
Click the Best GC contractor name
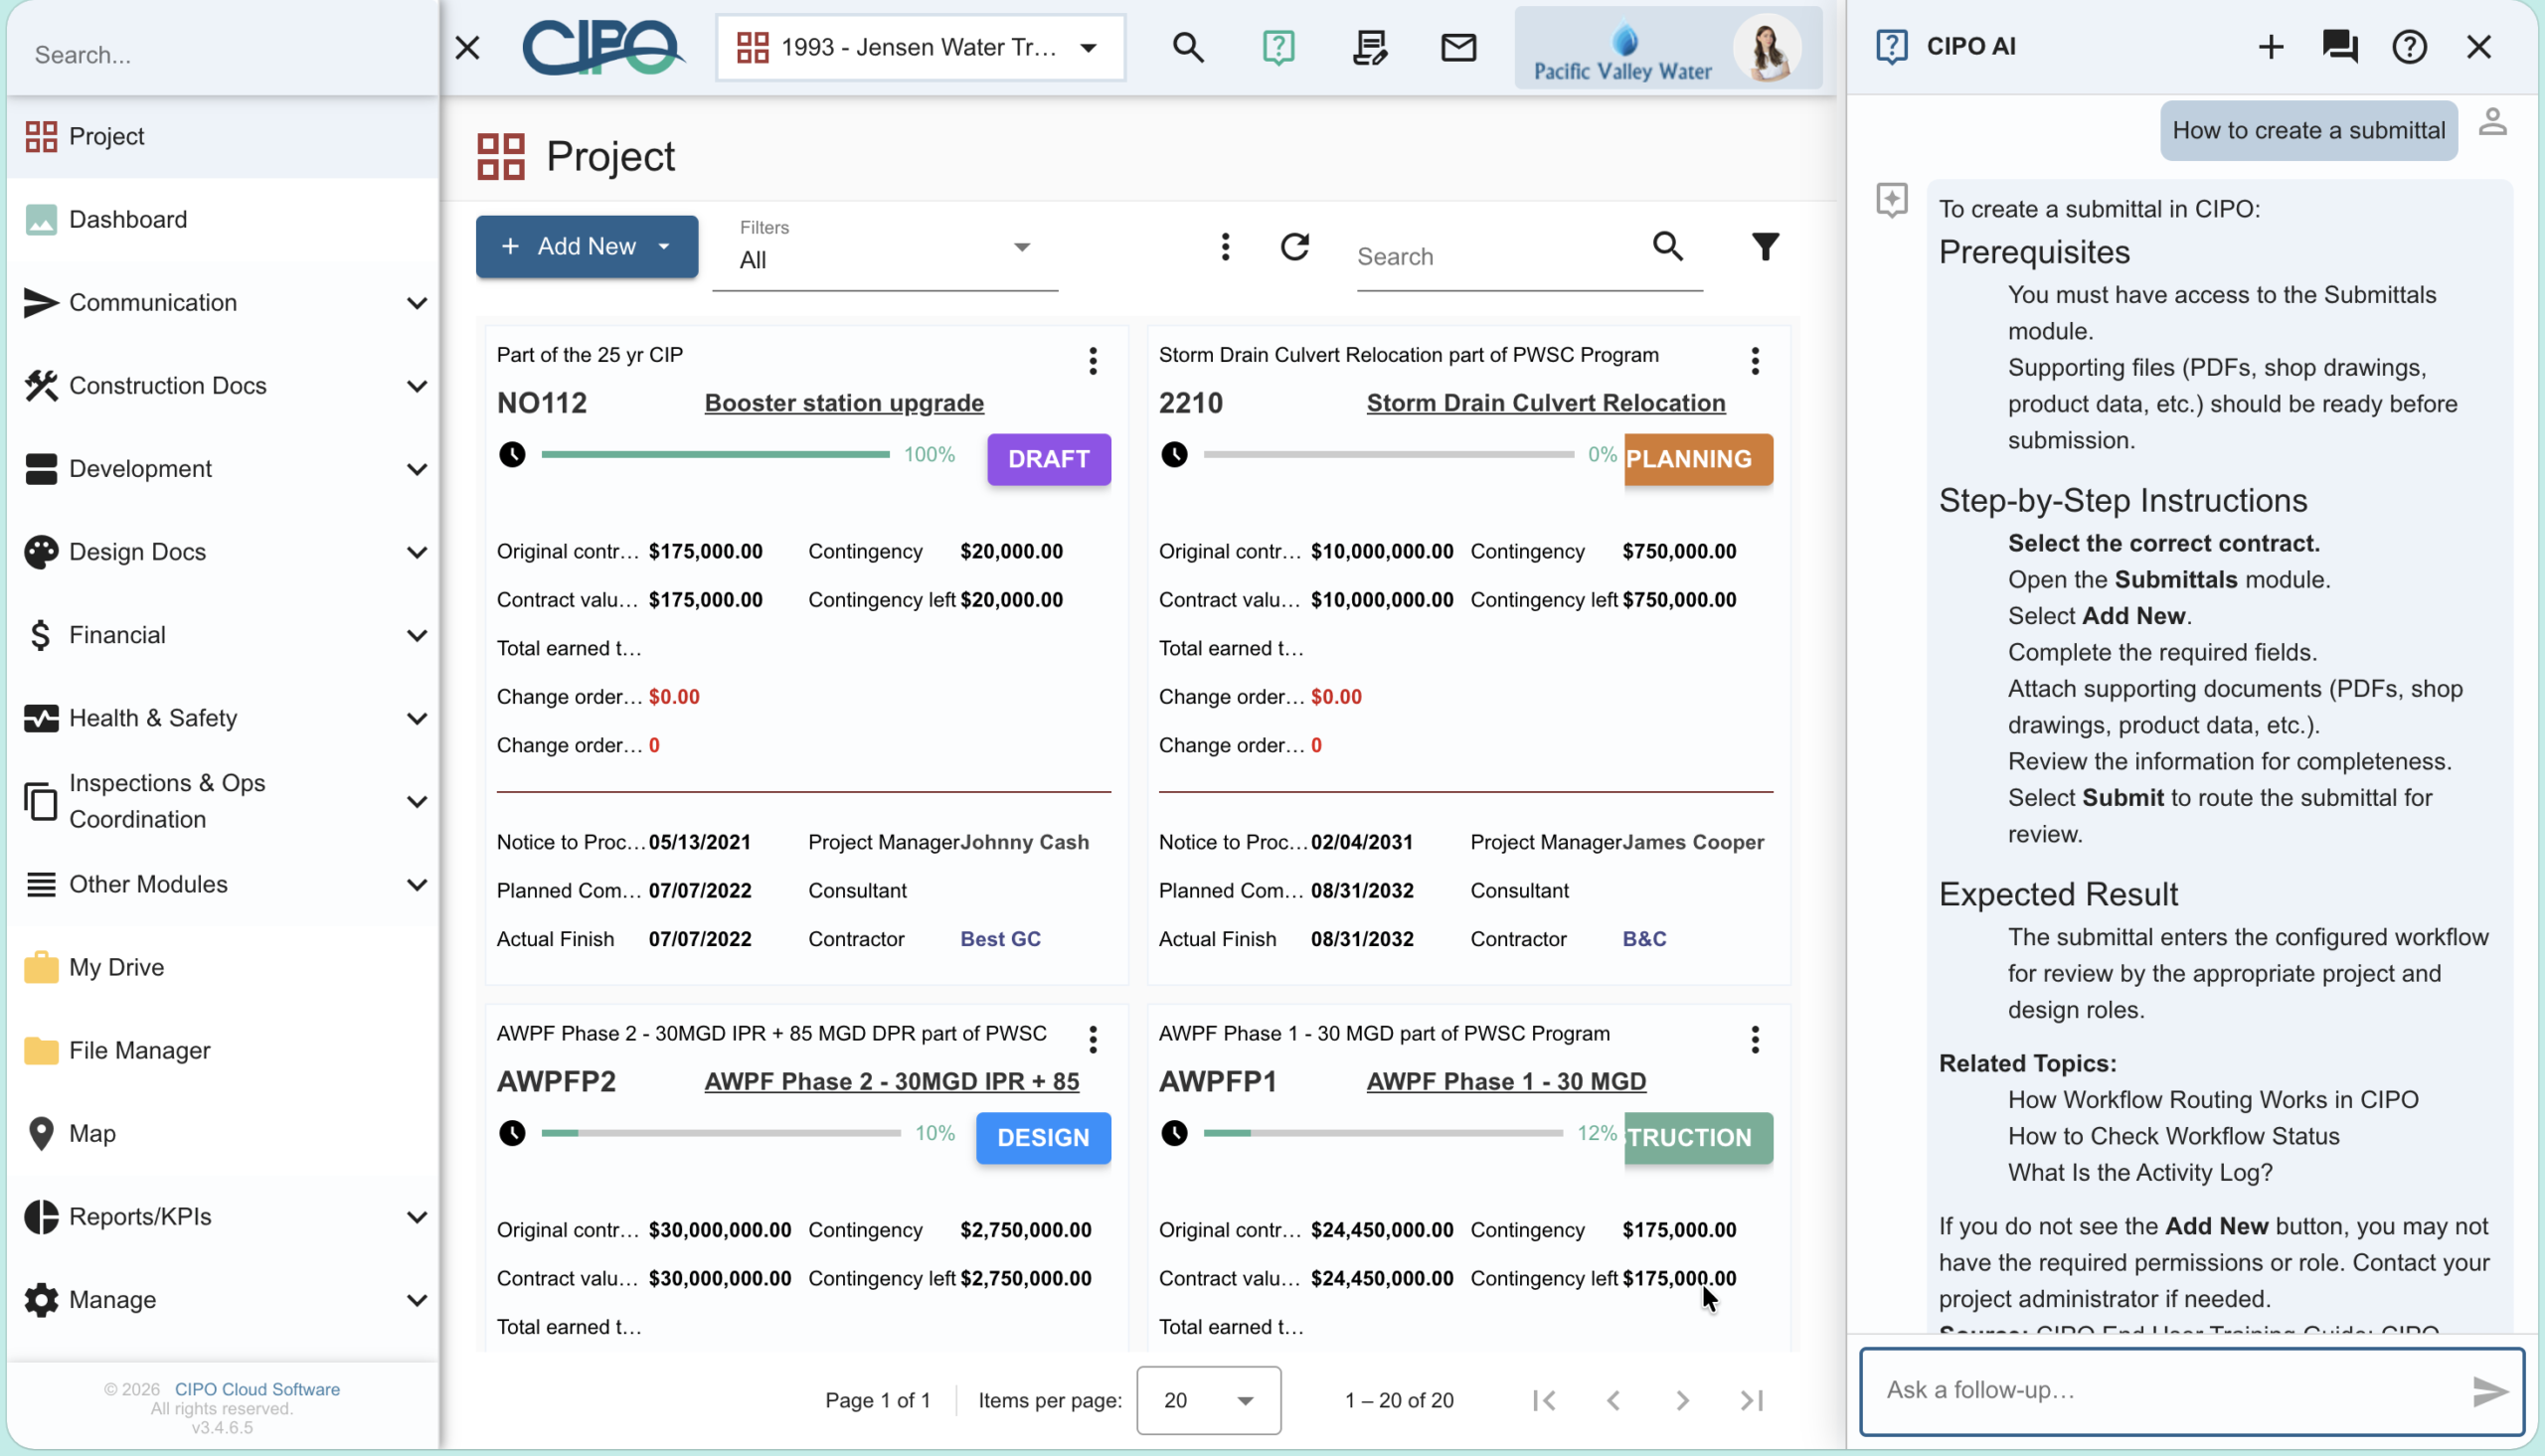(x=1000, y=940)
